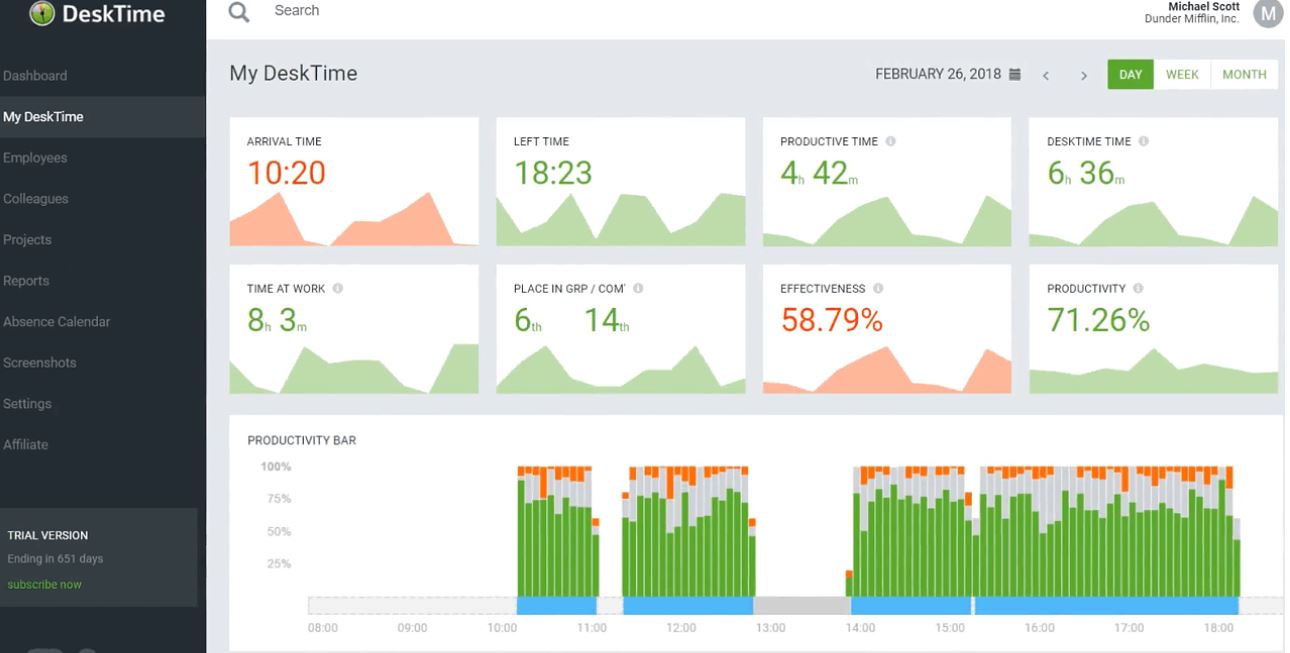This screenshot has height=653, width=1290.
Task: Click Productive Time 4h 42m value
Action: point(819,173)
